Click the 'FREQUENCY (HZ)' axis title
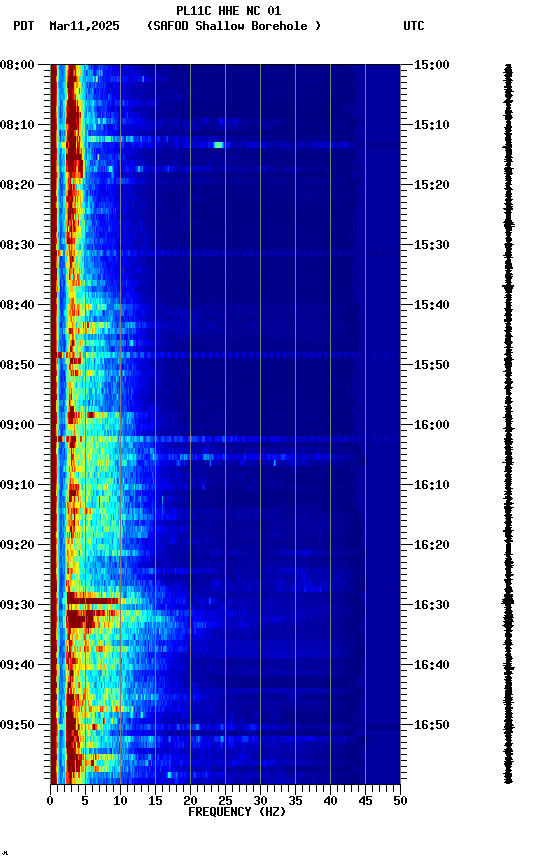The height and width of the screenshot is (864, 552). (x=237, y=812)
